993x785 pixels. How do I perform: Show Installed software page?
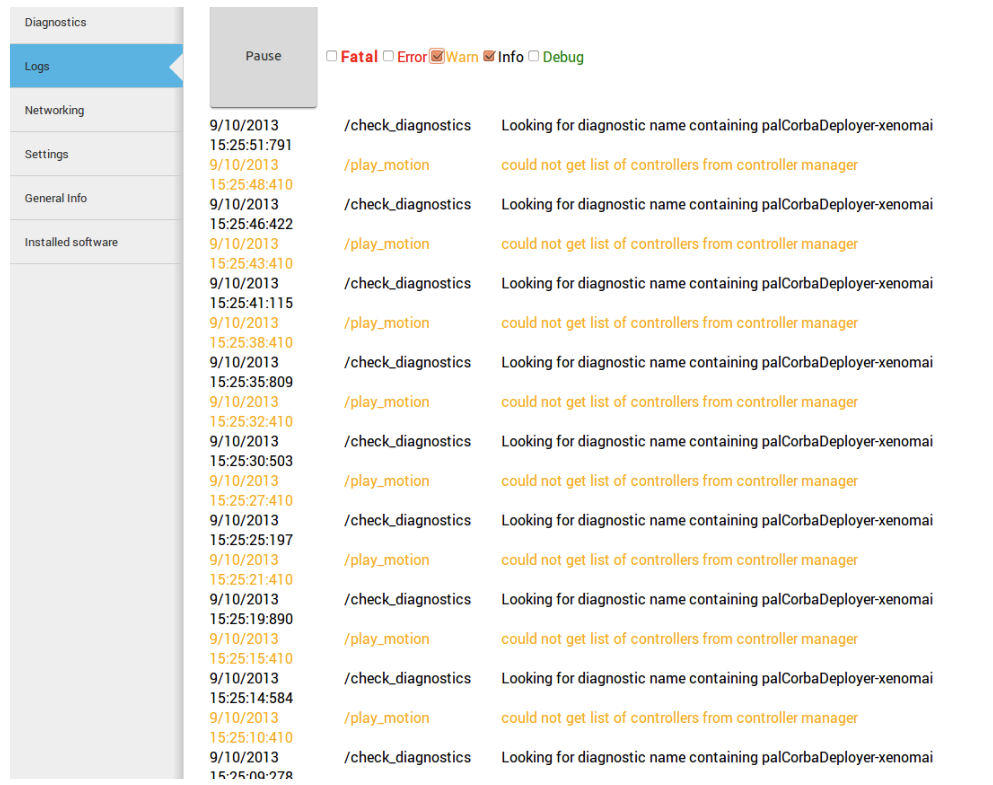pos(96,242)
